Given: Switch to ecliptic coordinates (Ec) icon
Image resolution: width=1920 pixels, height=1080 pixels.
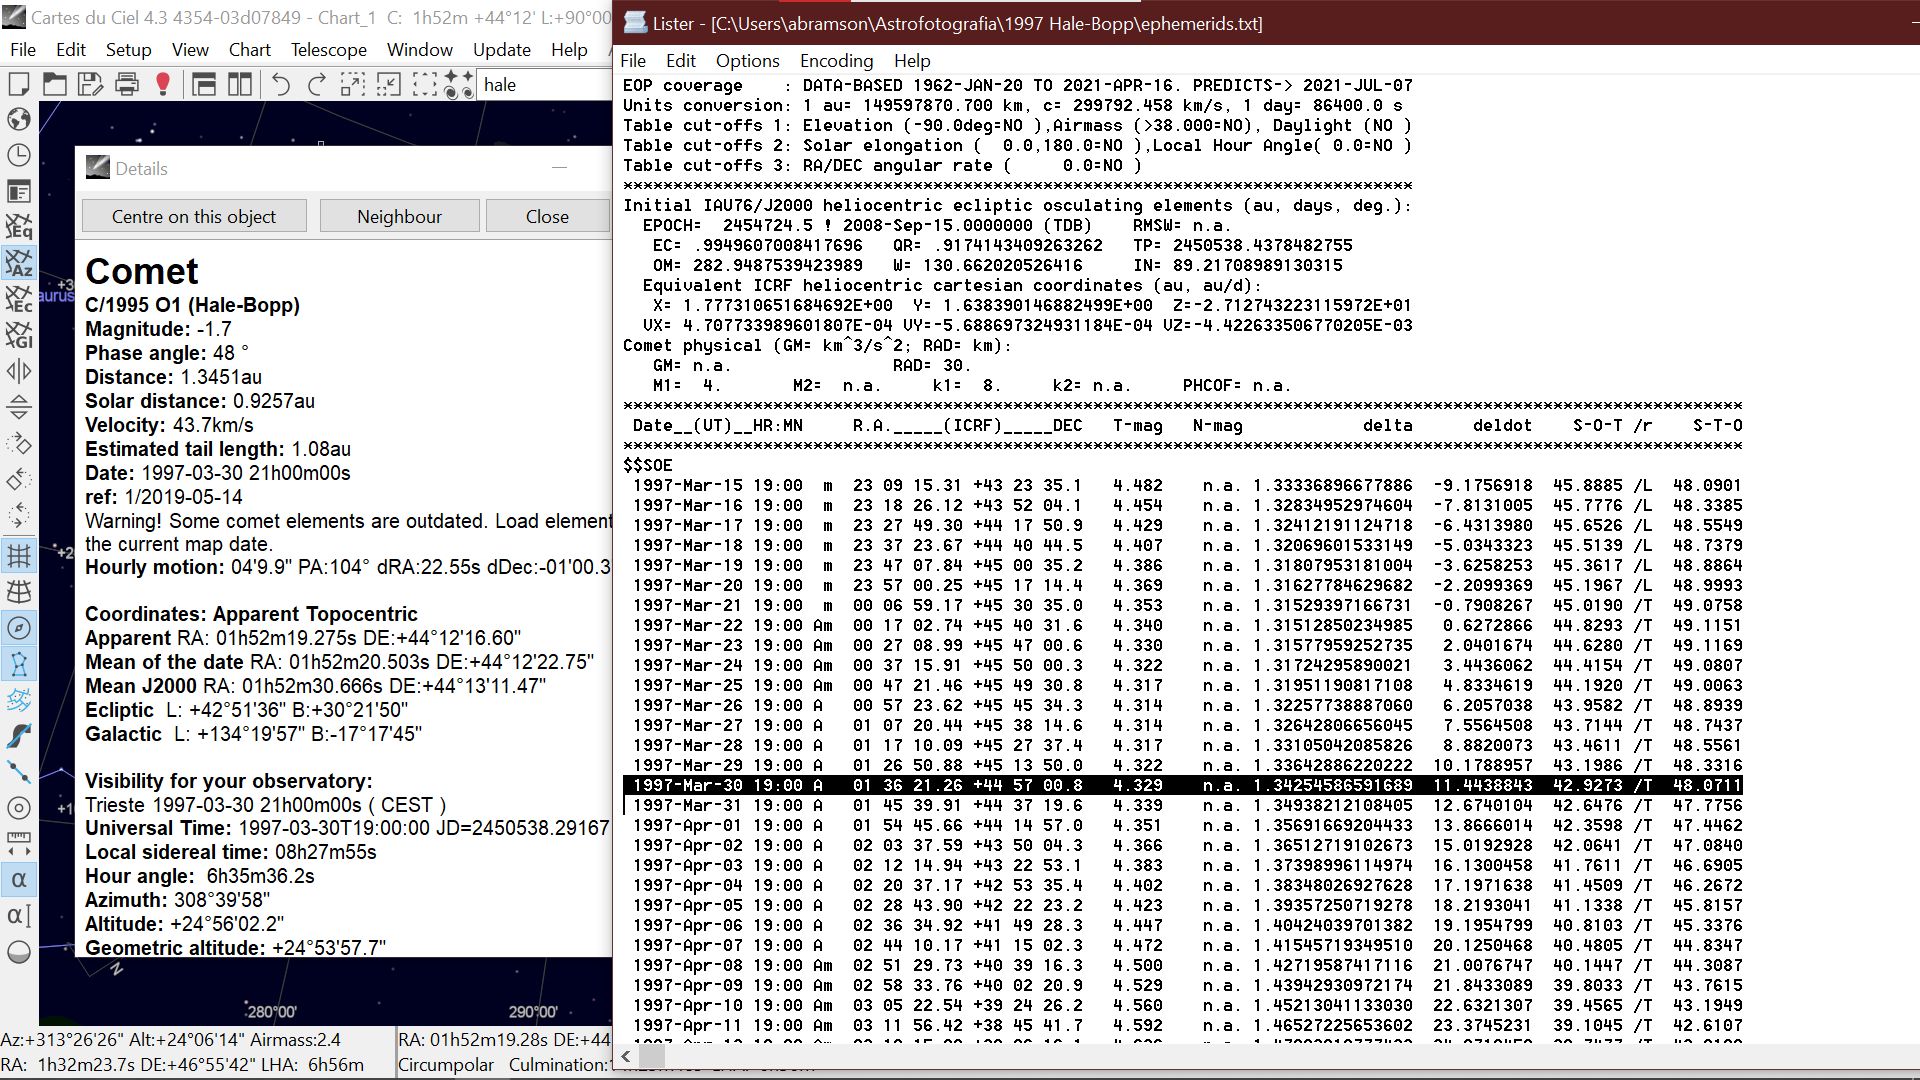Looking at the screenshot, I should pyautogui.click(x=19, y=299).
